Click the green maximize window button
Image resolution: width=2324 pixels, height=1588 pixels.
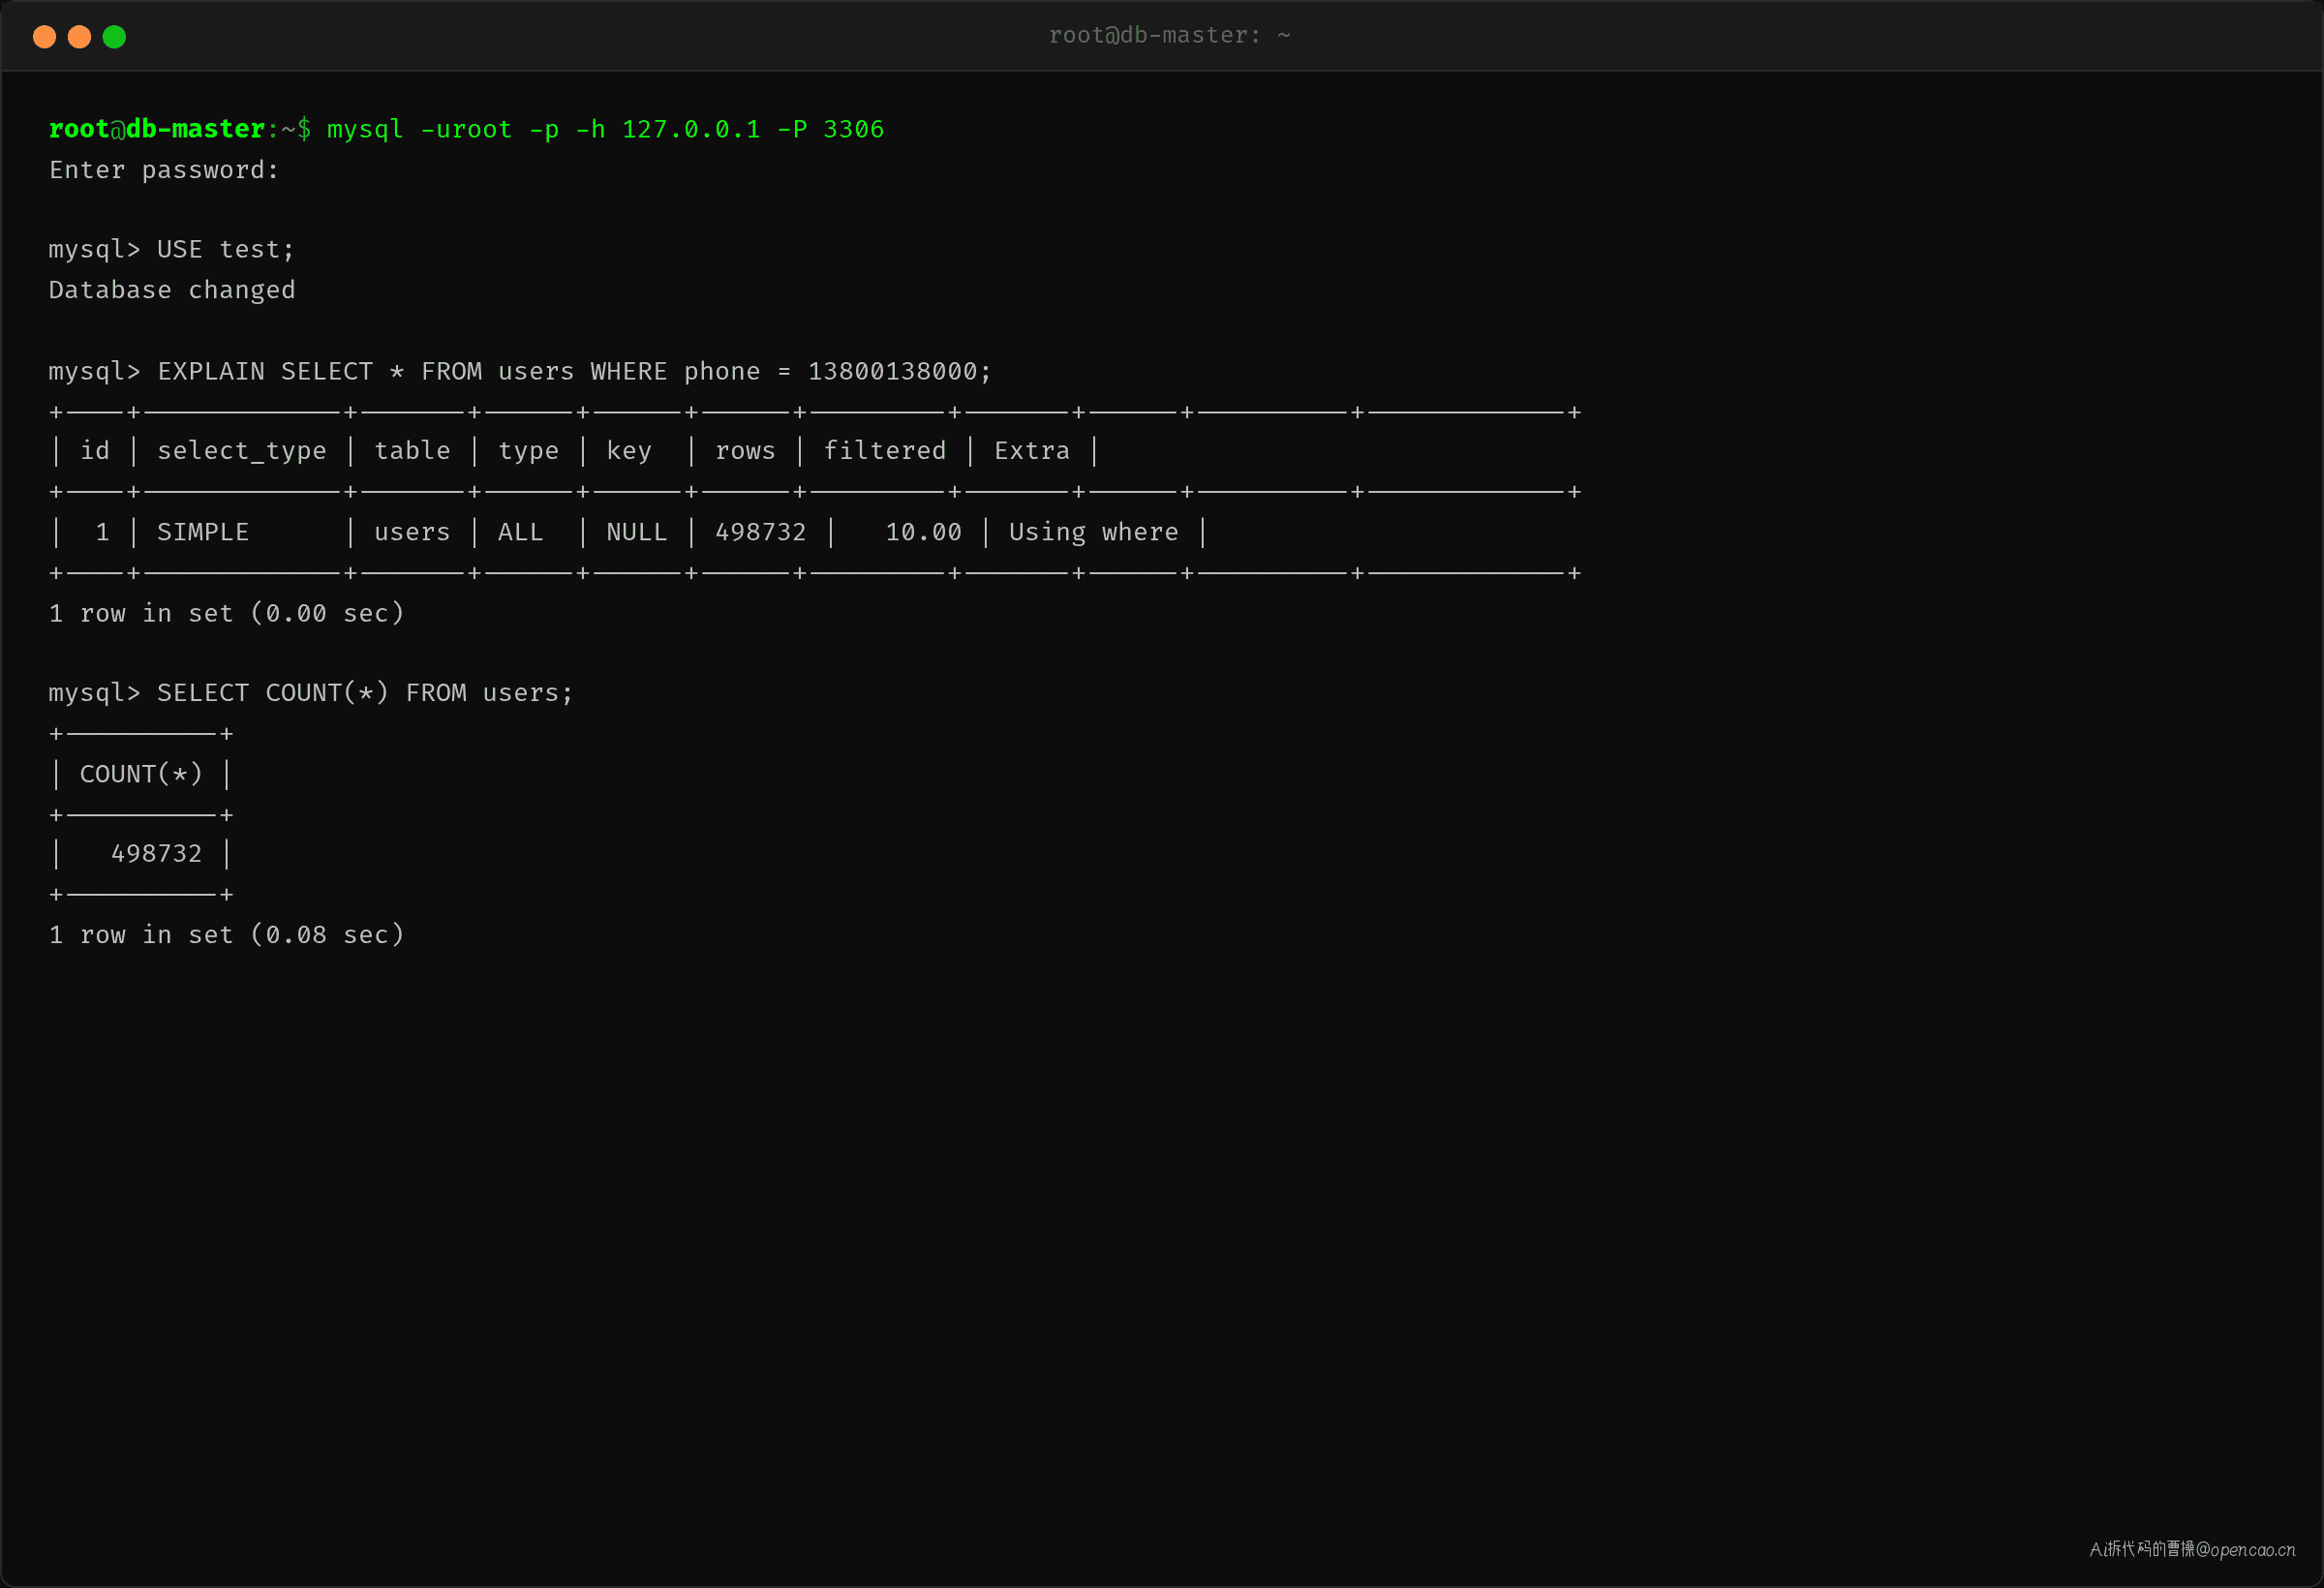114,37
